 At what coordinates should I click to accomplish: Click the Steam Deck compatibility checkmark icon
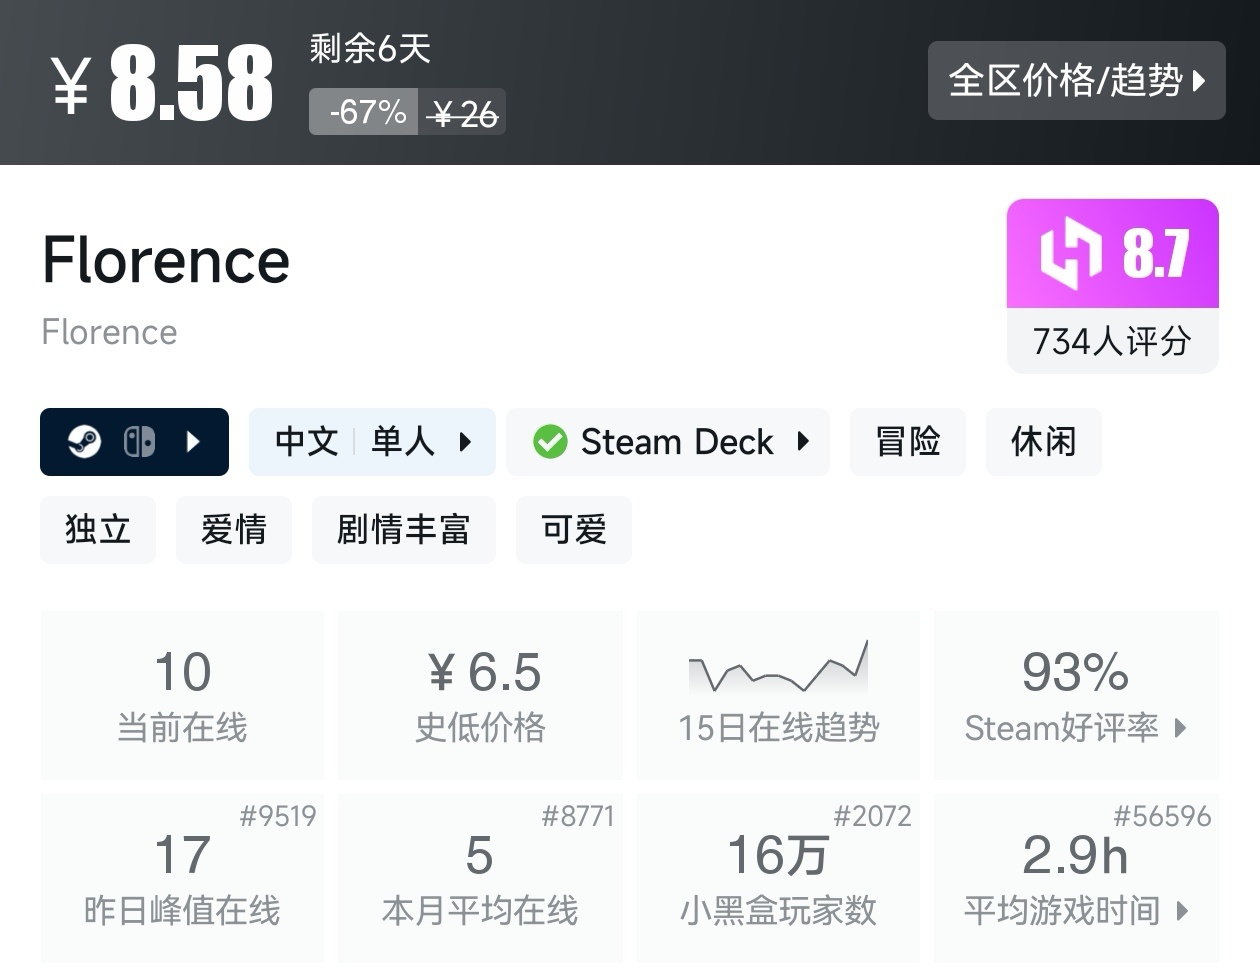pos(549,441)
